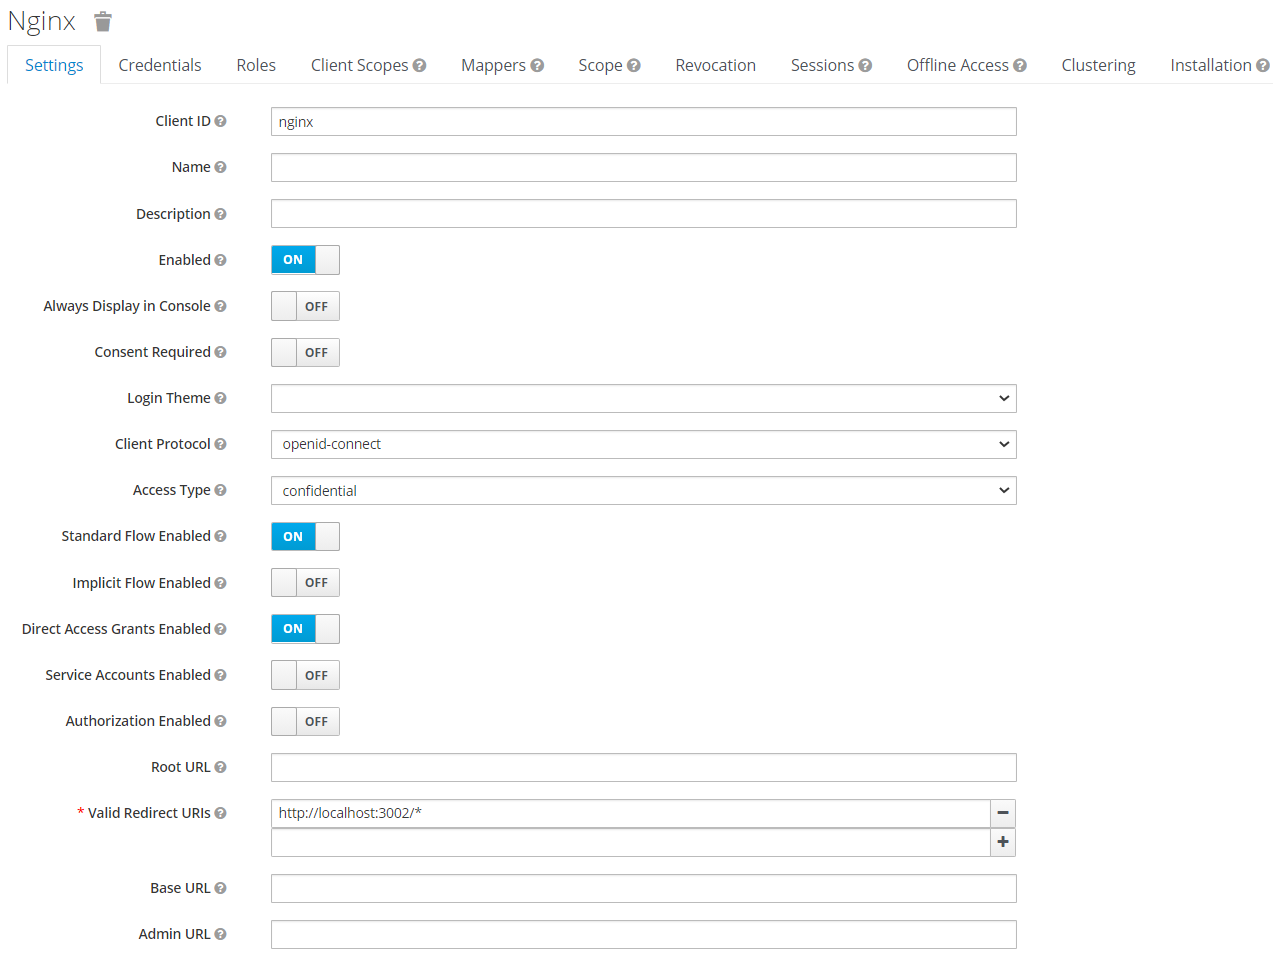Open the Offline Access tab
1273x957 pixels.
click(957, 65)
